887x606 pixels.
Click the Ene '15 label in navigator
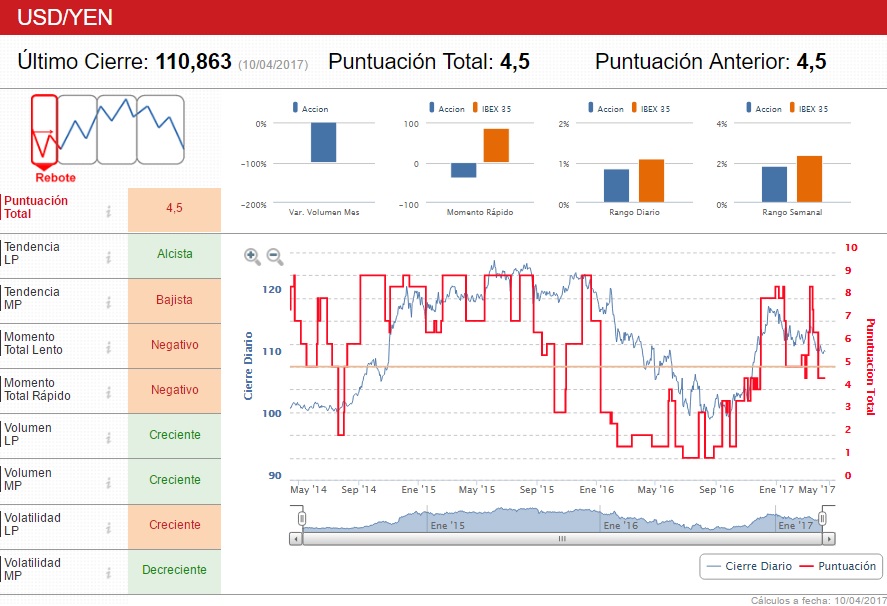447,526
